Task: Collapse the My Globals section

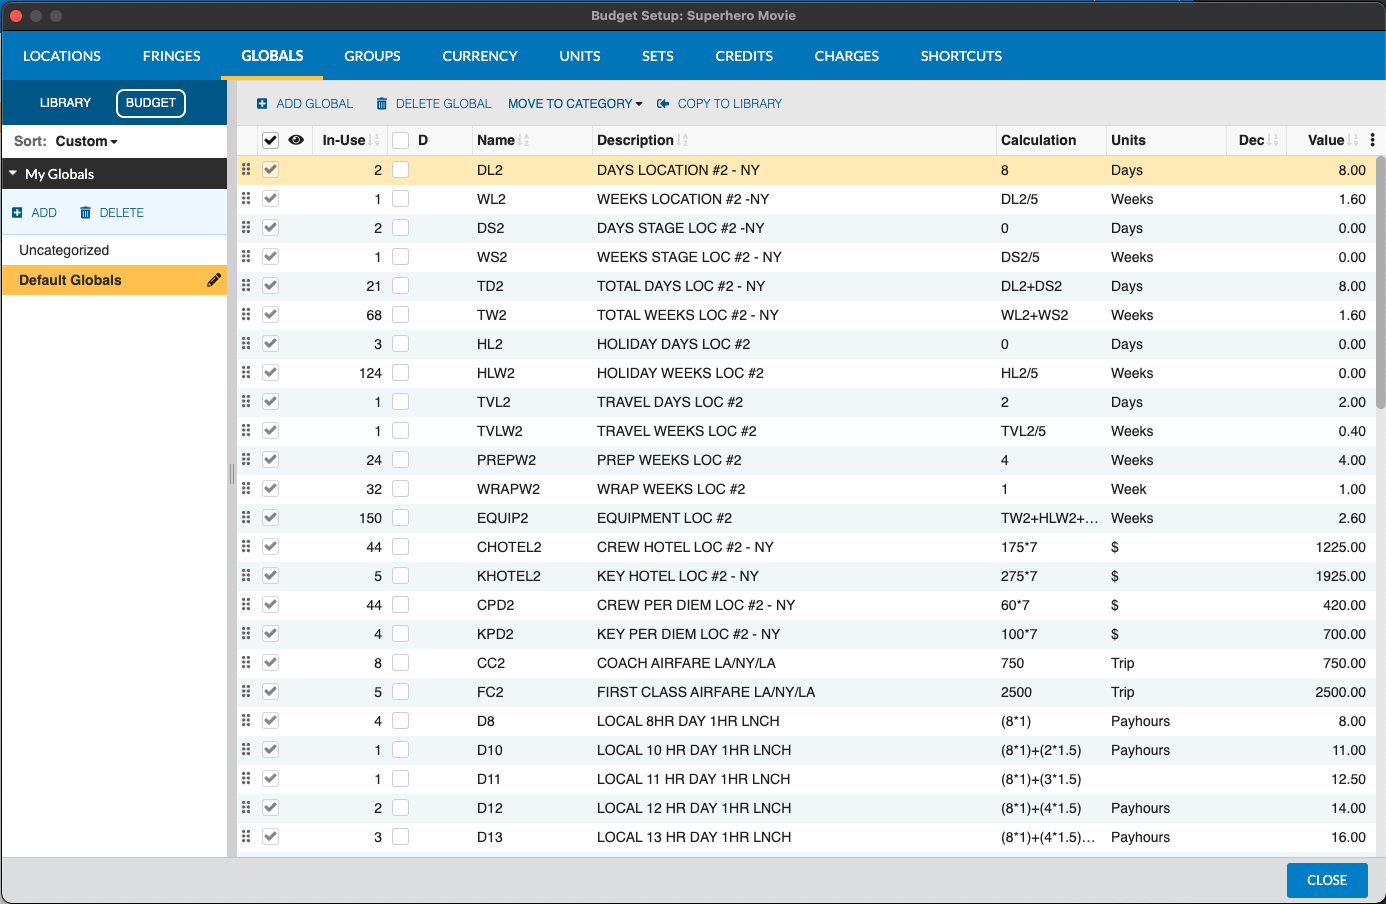Action: [13, 174]
